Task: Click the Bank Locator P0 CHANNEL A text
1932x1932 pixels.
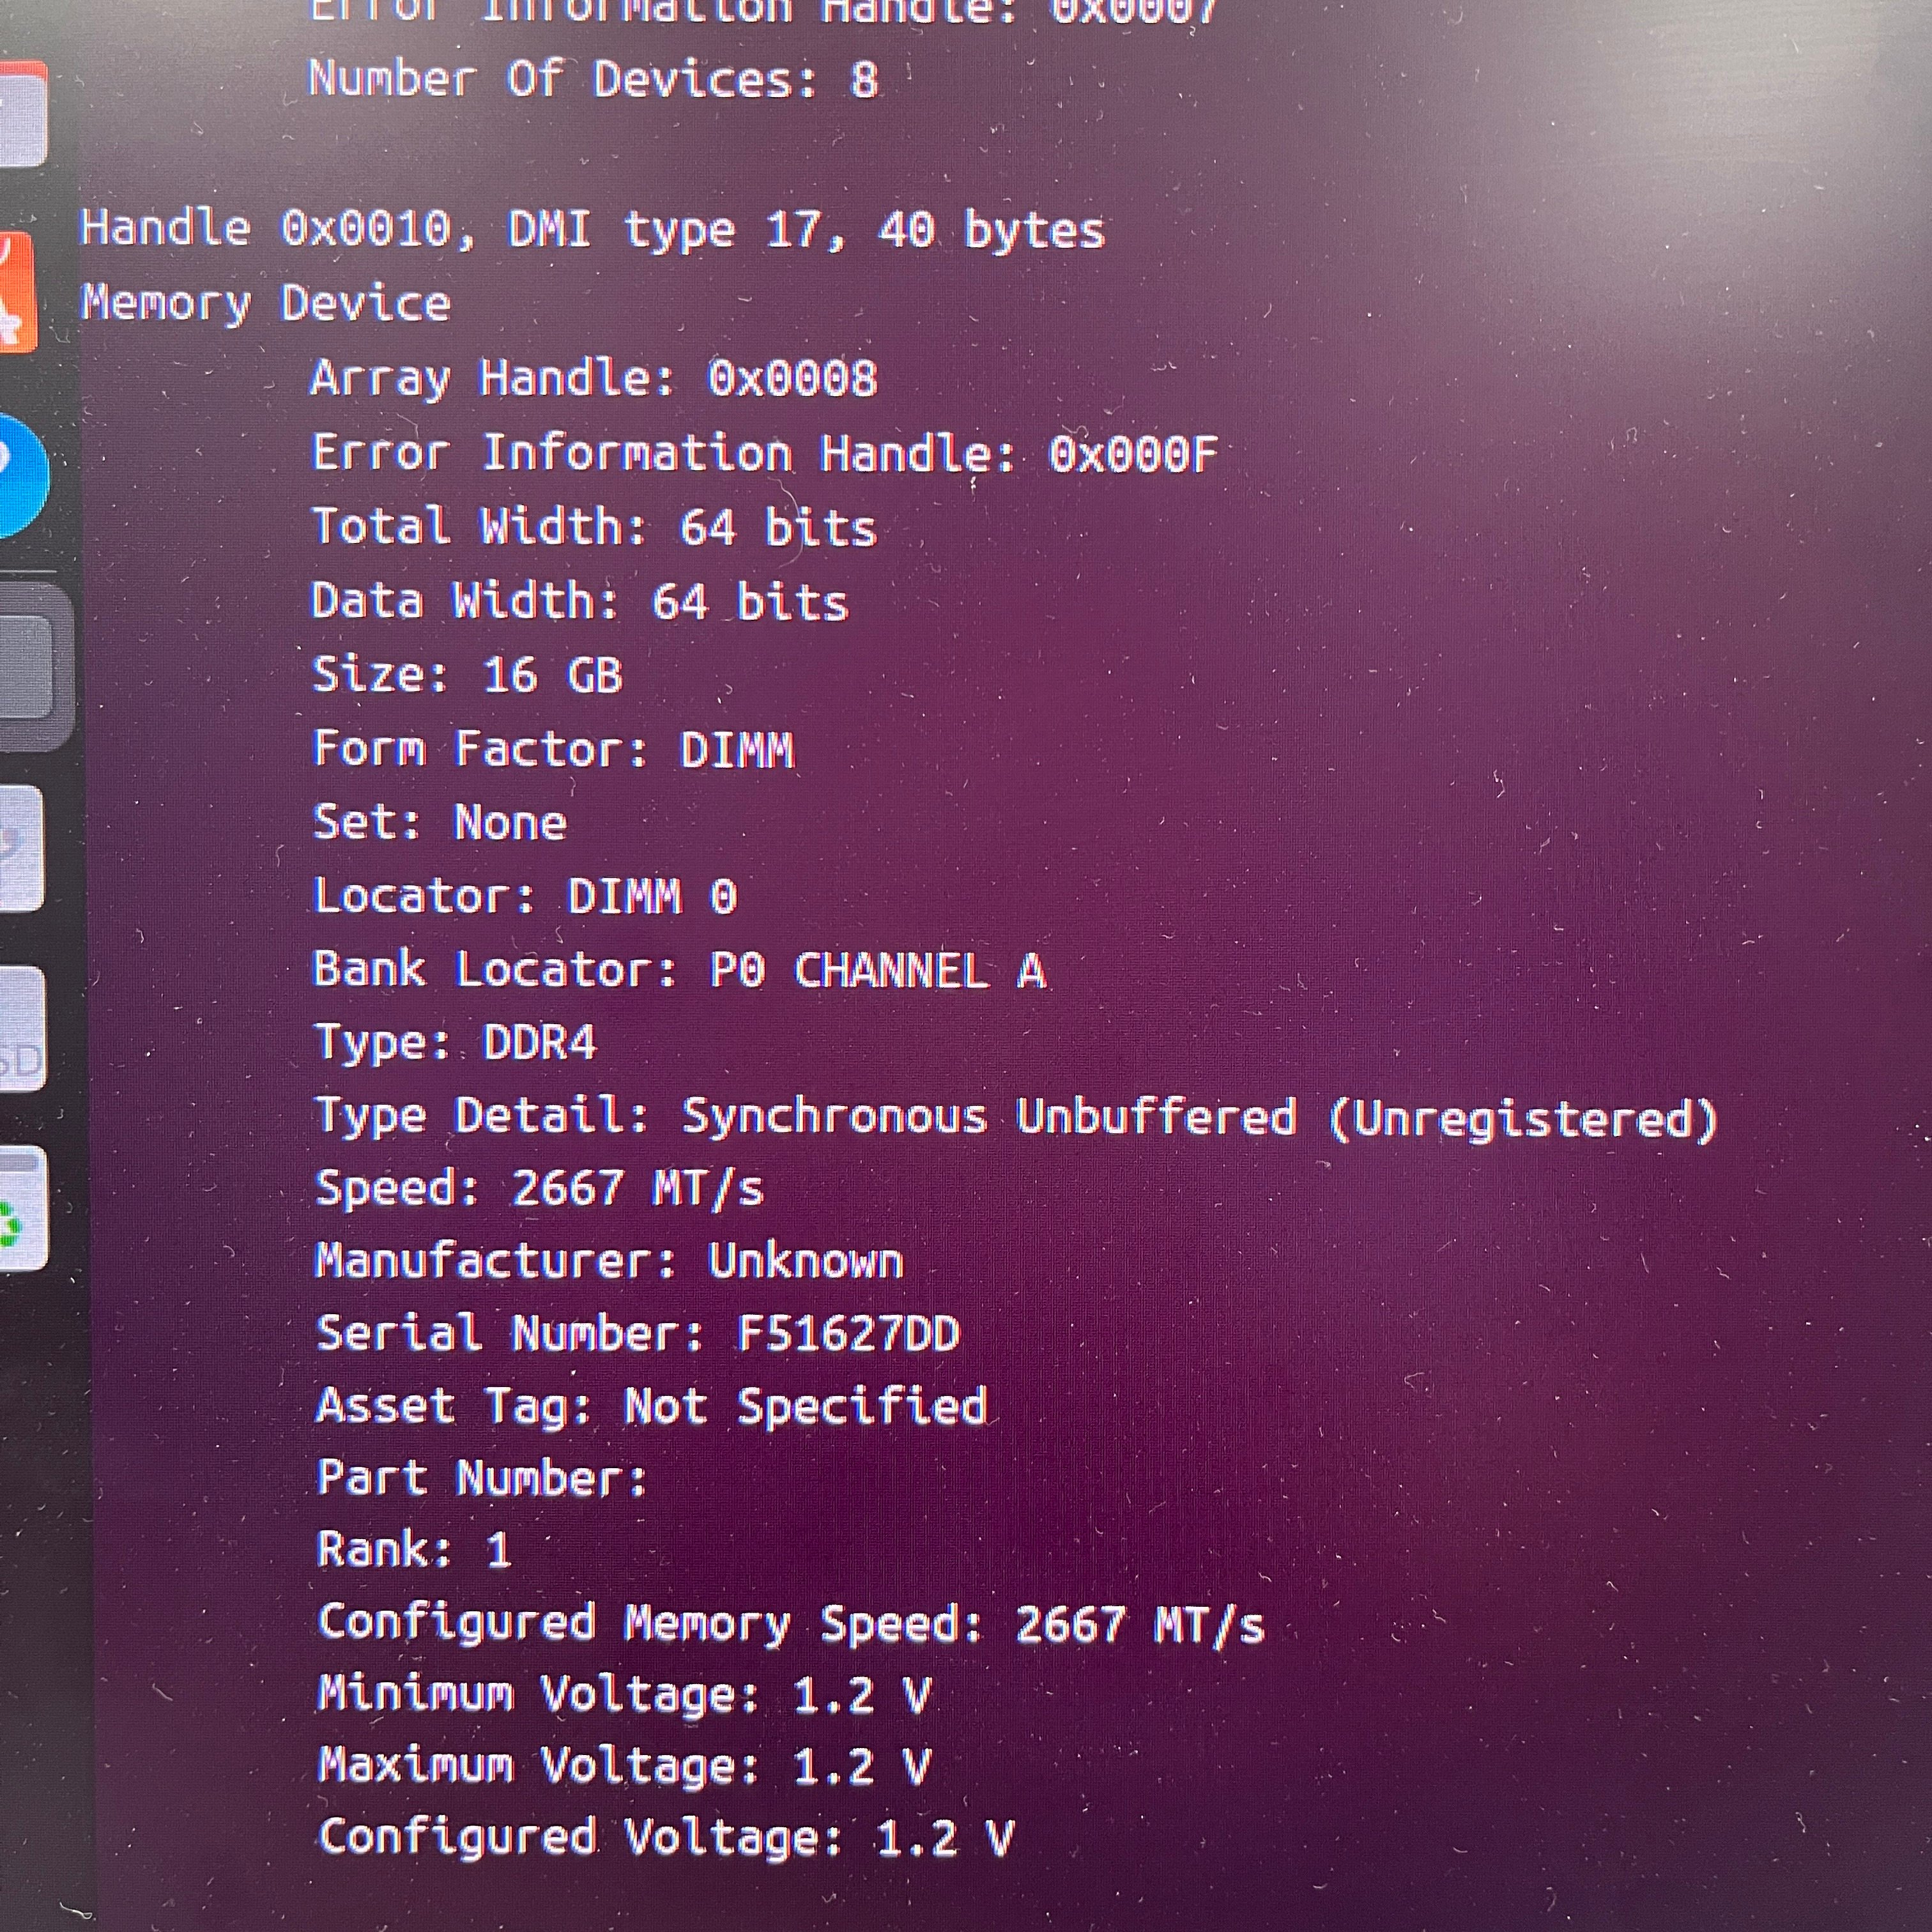Action: (x=680, y=970)
